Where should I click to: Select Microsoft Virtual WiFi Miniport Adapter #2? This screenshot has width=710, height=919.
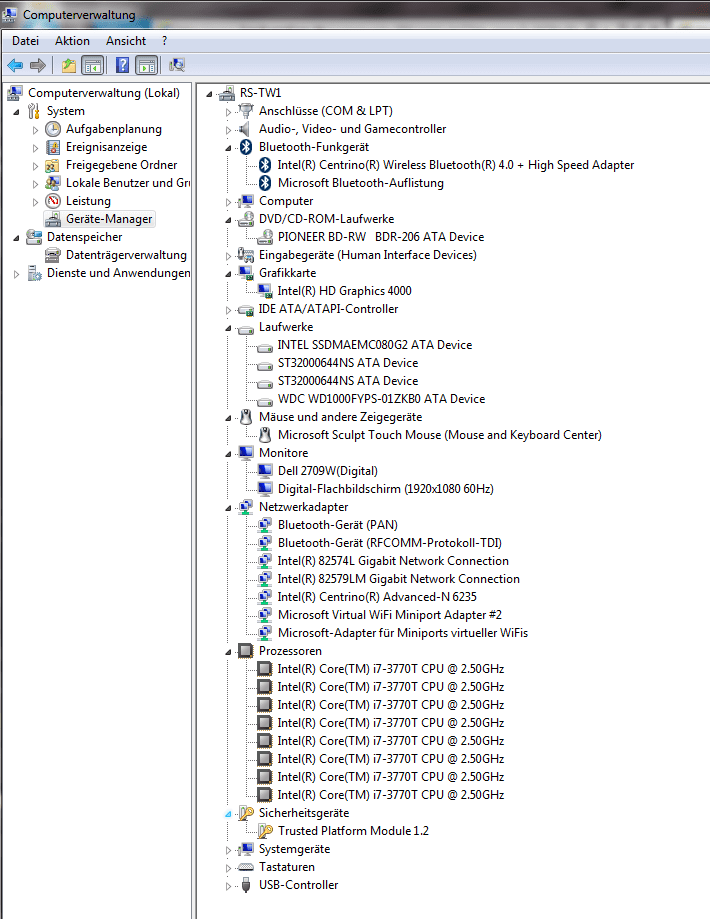coord(390,615)
